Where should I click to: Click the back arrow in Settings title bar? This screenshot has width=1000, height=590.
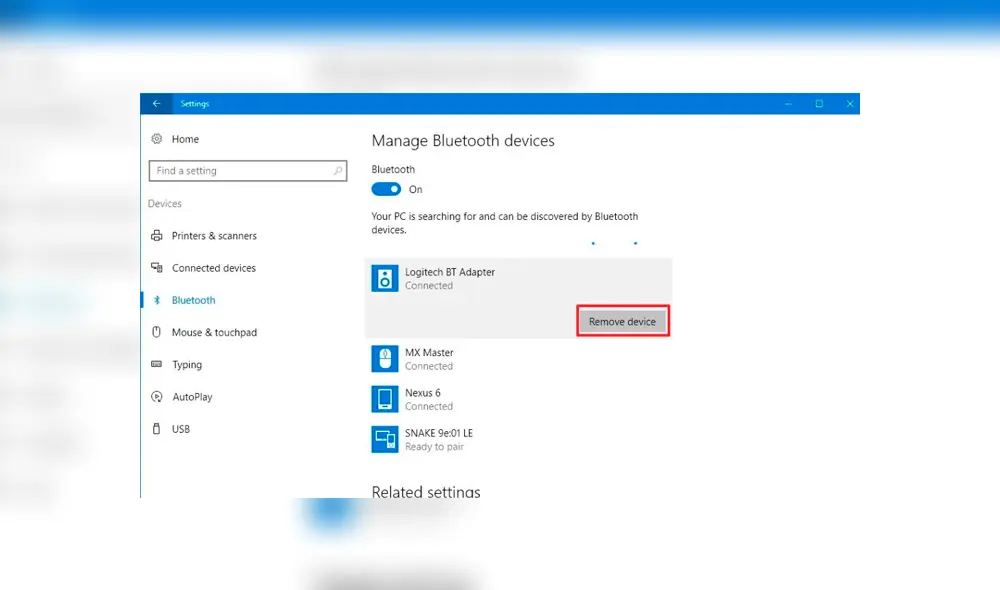pyautogui.click(x=156, y=104)
